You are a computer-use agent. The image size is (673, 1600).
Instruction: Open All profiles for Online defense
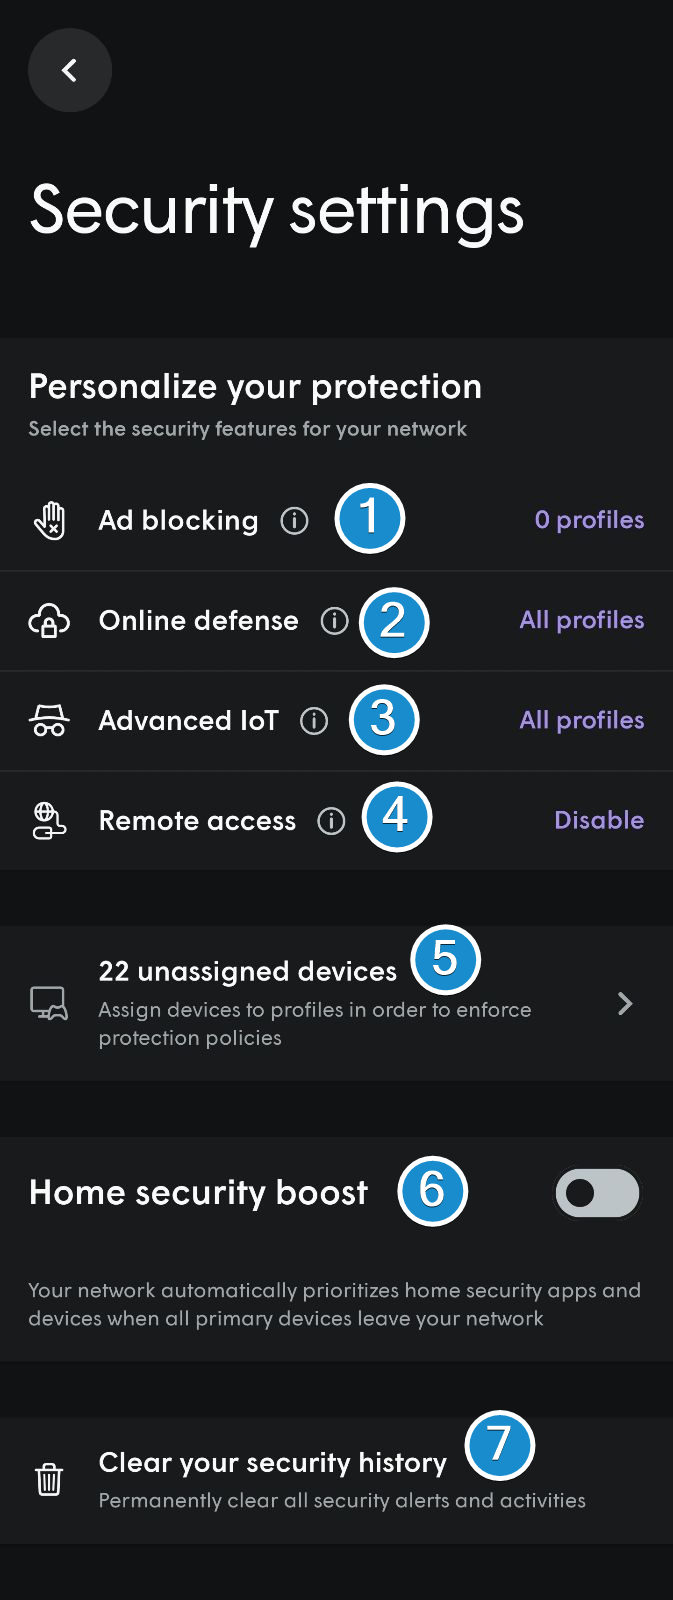[582, 620]
